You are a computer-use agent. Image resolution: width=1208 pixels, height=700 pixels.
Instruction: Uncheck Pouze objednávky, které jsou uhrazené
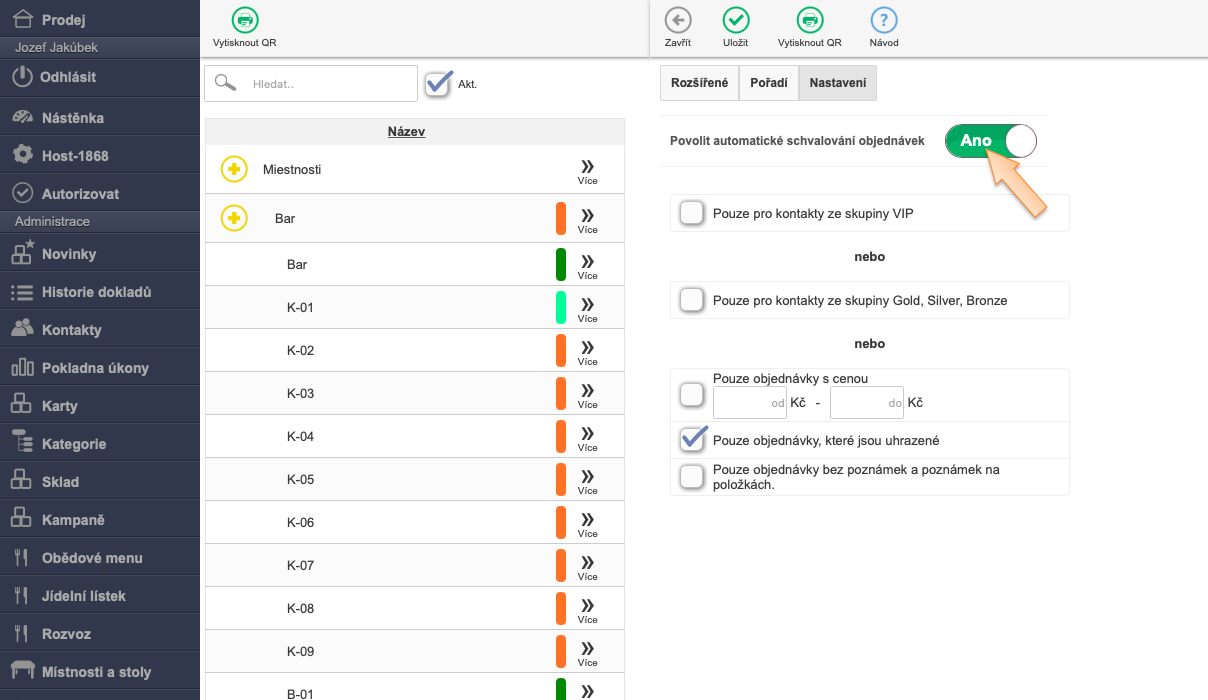[692, 440]
